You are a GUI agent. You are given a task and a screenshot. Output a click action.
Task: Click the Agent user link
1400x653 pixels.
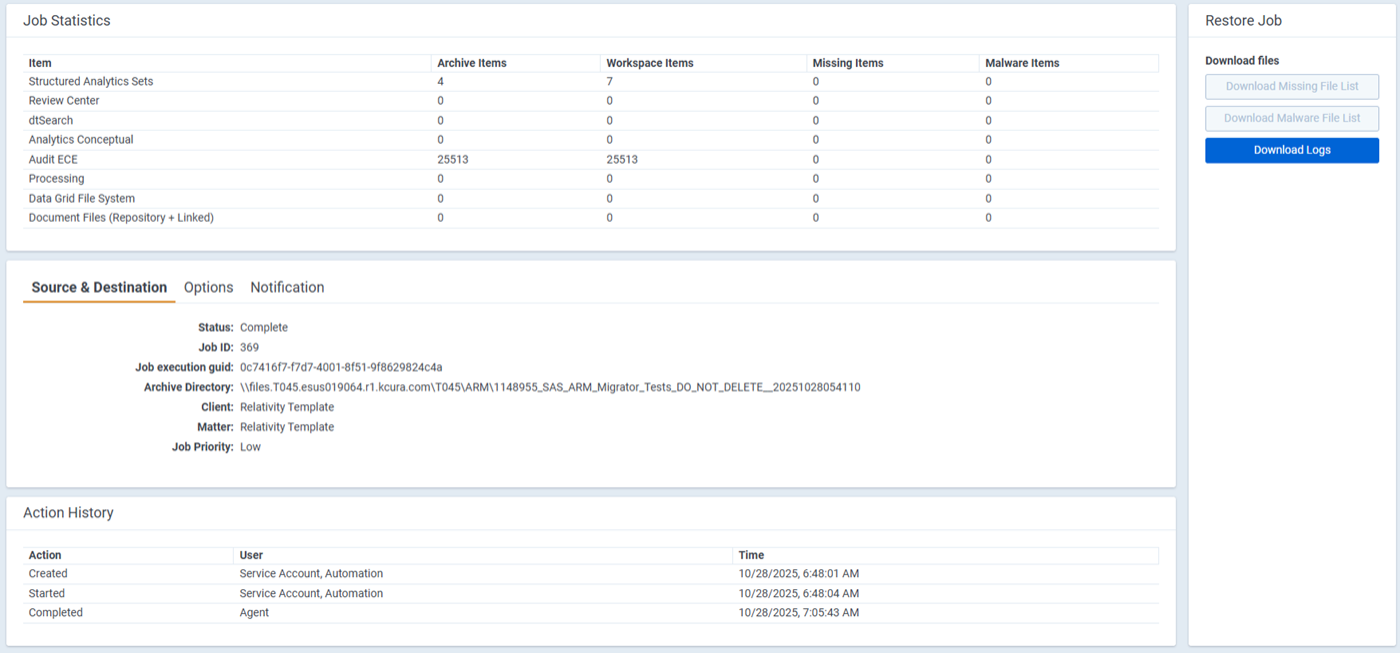[253, 612]
